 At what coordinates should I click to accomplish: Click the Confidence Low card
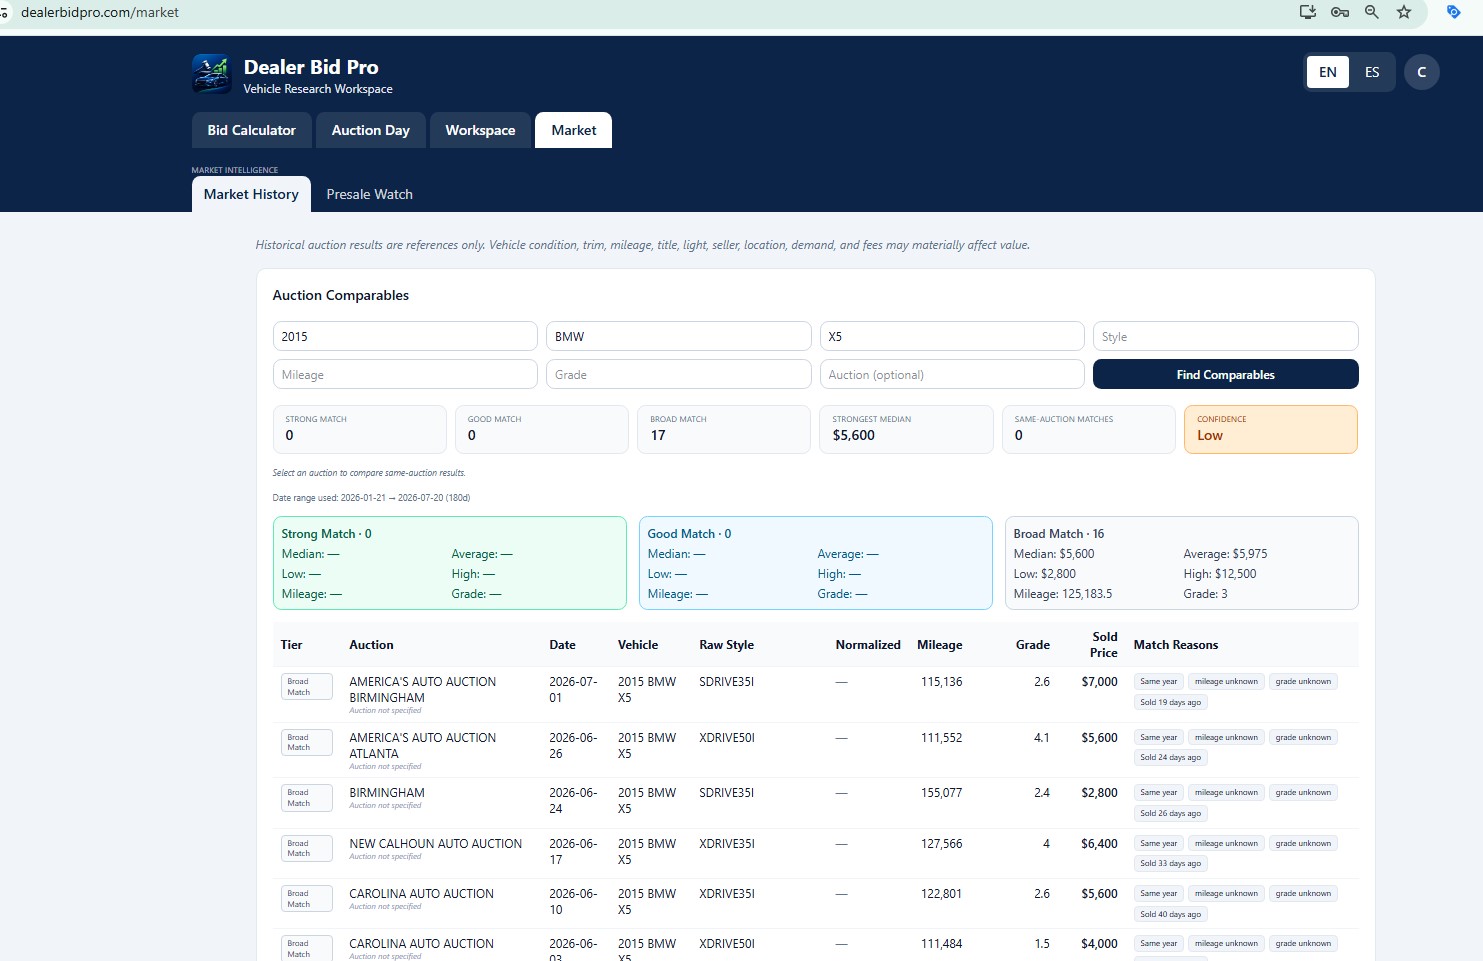pyautogui.click(x=1271, y=429)
